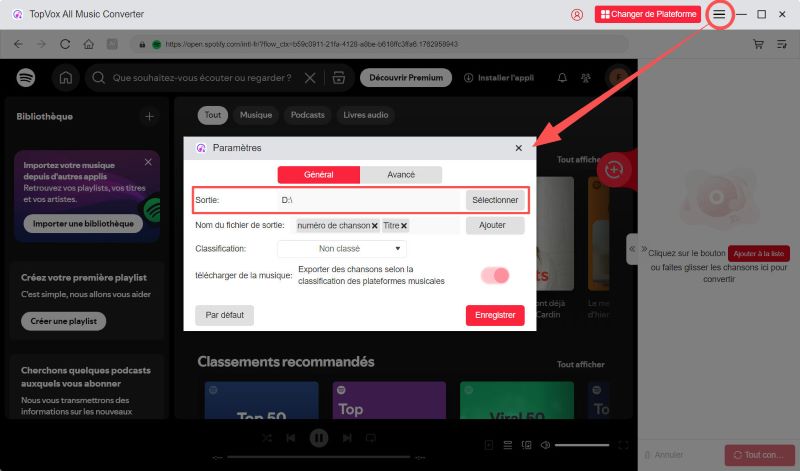Open the Classification dropdown
This screenshot has width=800, height=471.
(x=342, y=248)
